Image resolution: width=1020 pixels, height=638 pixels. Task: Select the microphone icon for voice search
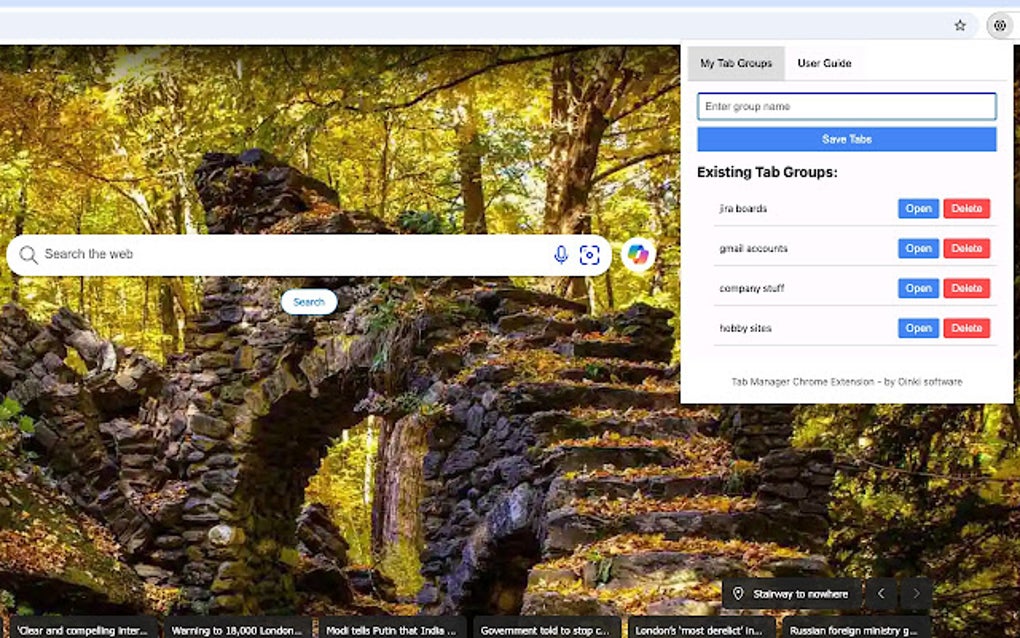point(559,254)
